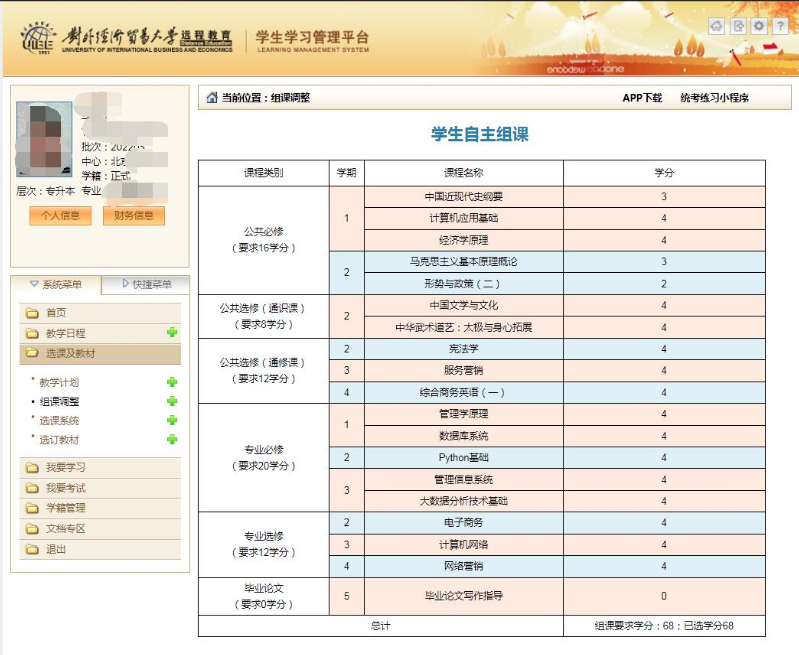Click the green plus next to 选订教材
The image size is (799, 655).
172,439
